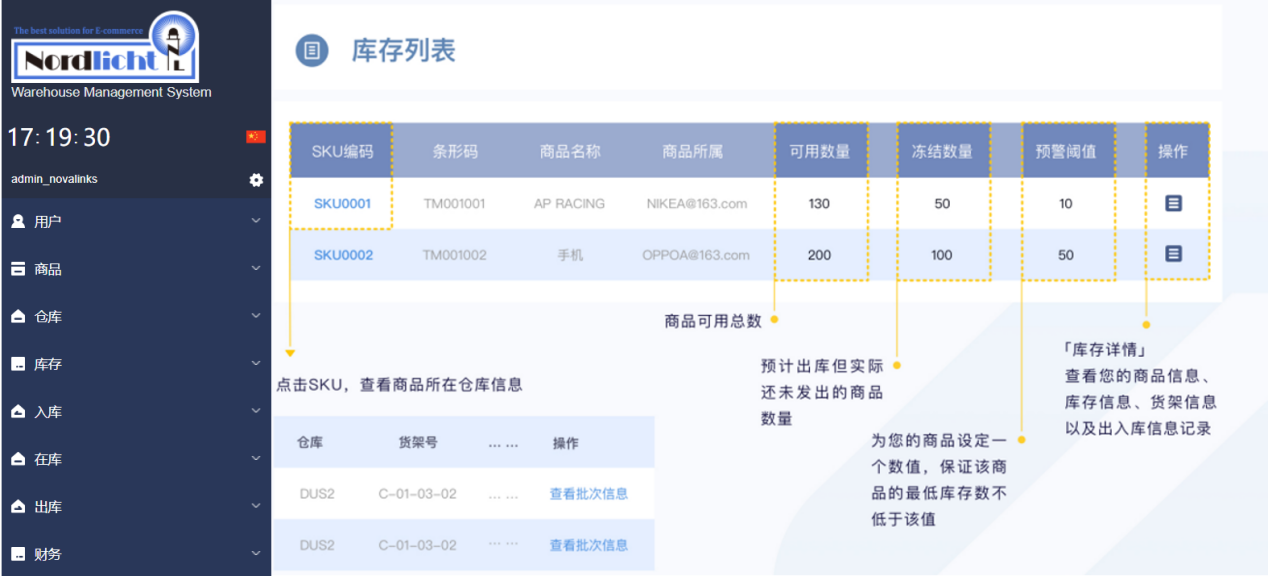Click the 库存列表 page header icon
This screenshot has height=576, width=1268.
point(310,50)
